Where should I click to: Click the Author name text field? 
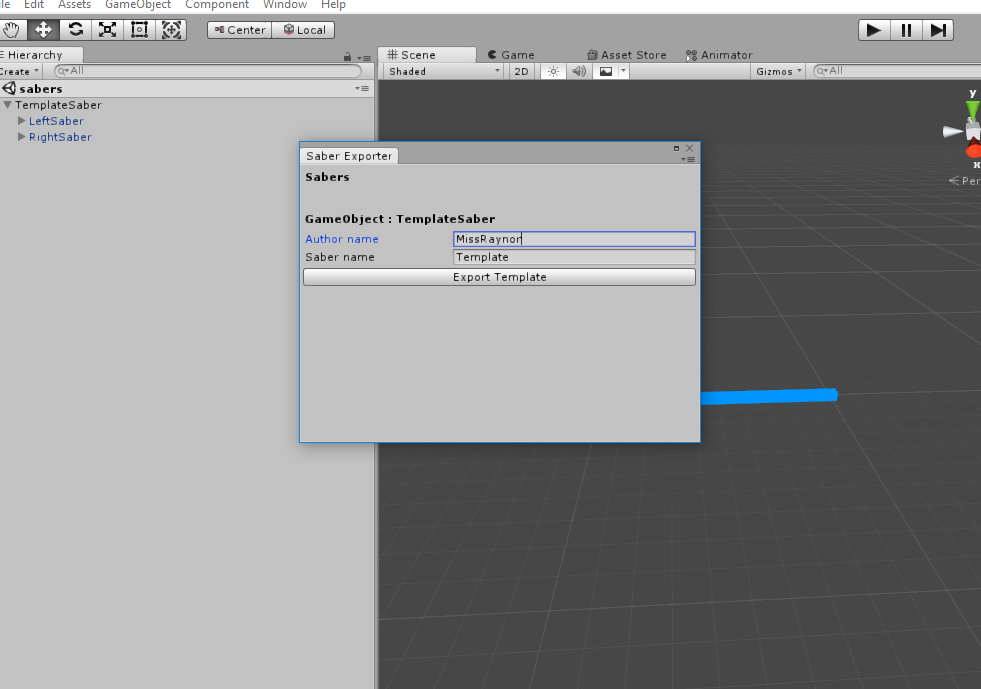click(574, 238)
